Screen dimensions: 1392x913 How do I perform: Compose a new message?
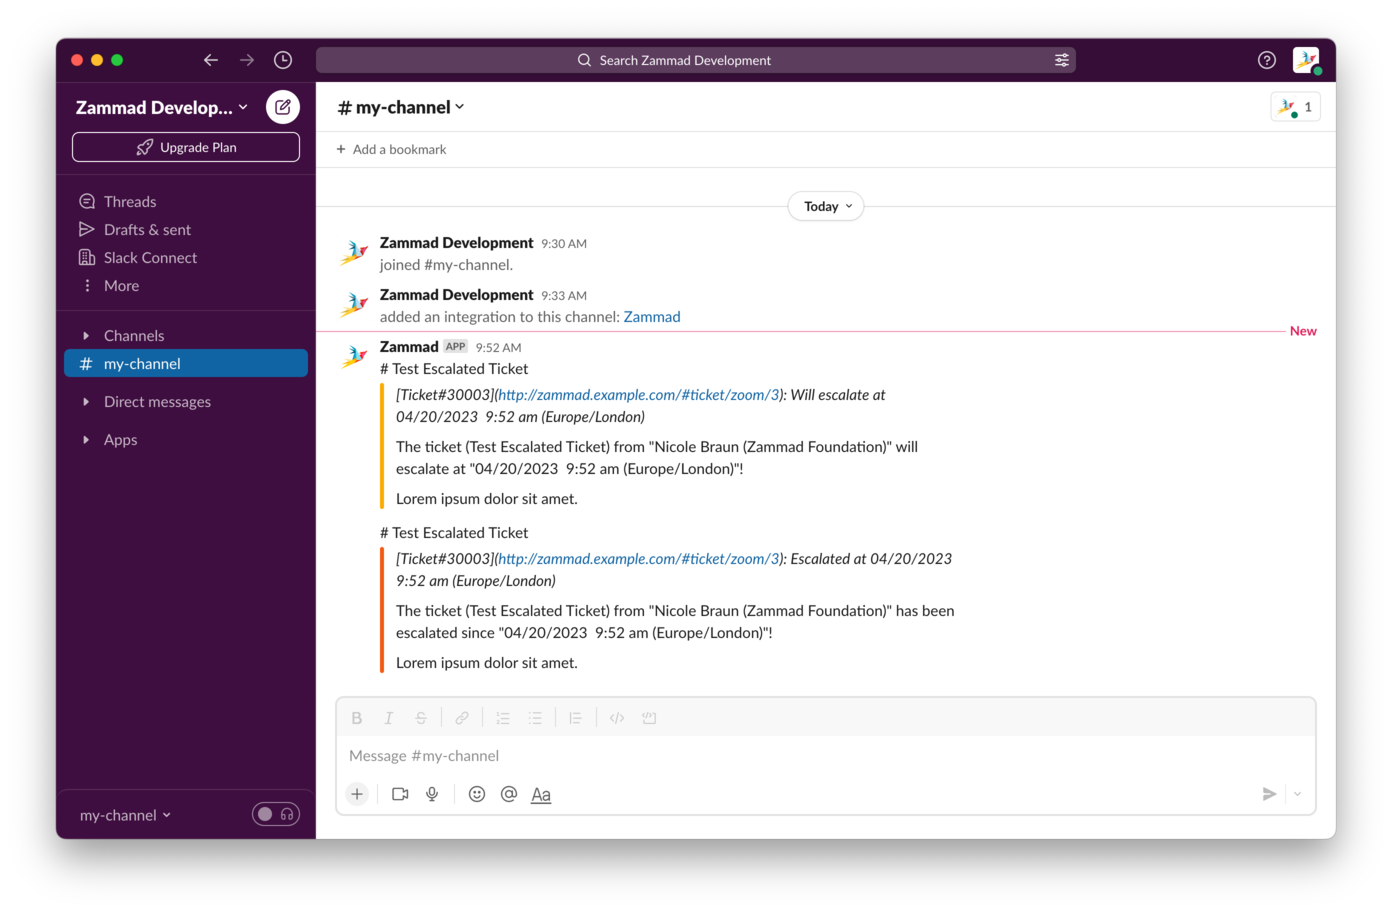point(283,107)
